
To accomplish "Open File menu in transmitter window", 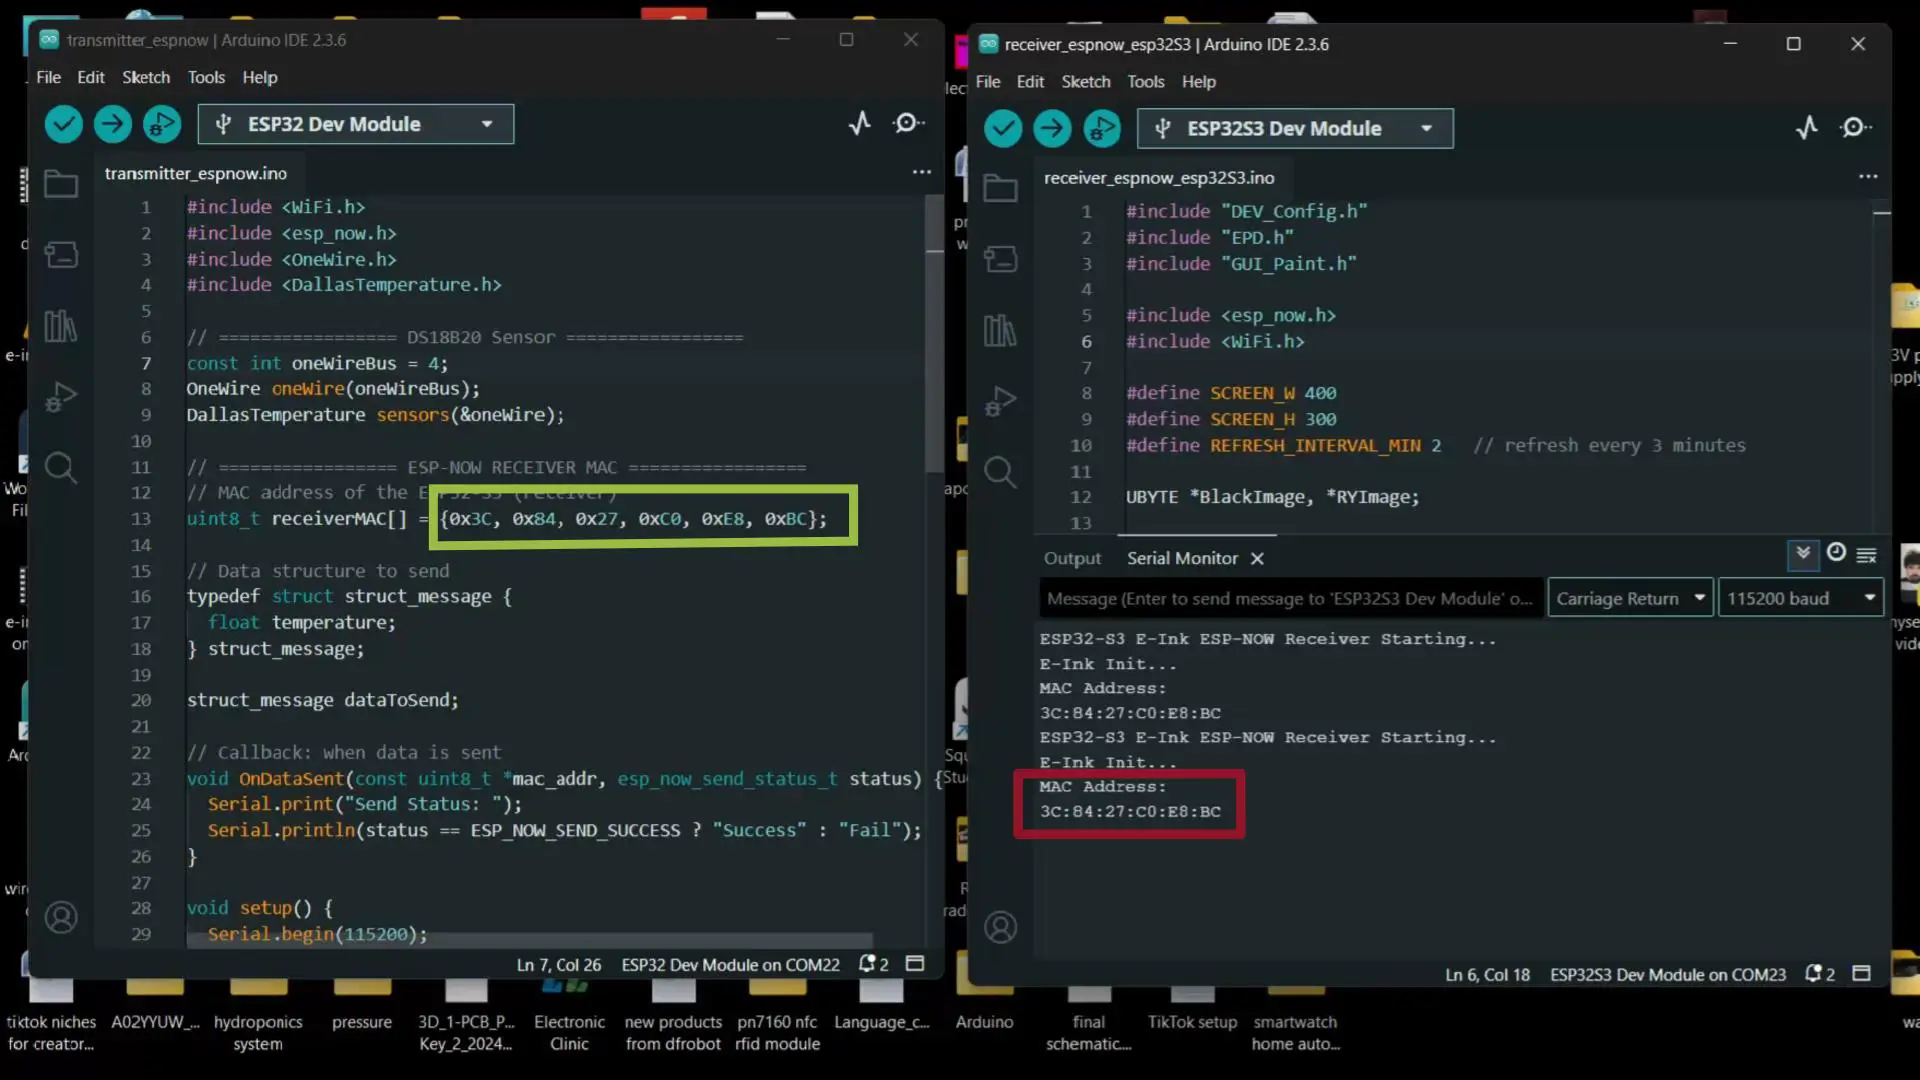I will (x=48, y=77).
